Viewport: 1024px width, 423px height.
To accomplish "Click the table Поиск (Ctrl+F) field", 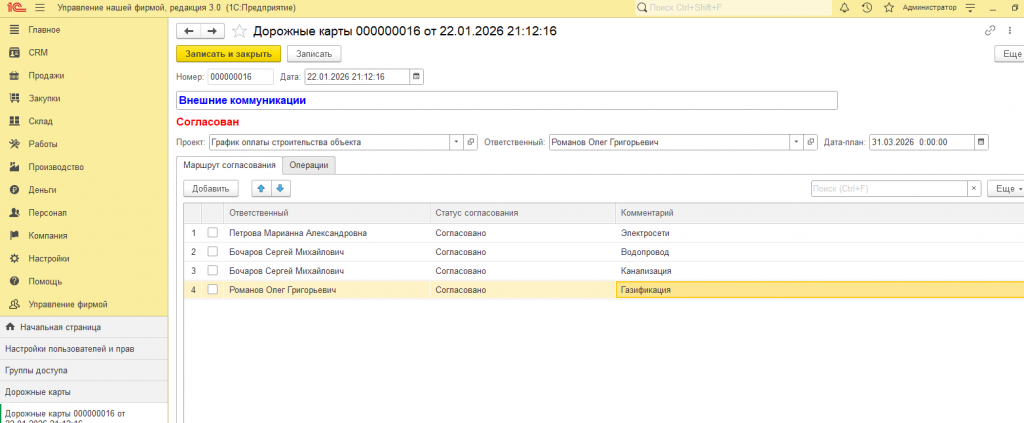I will click(x=889, y=189).
